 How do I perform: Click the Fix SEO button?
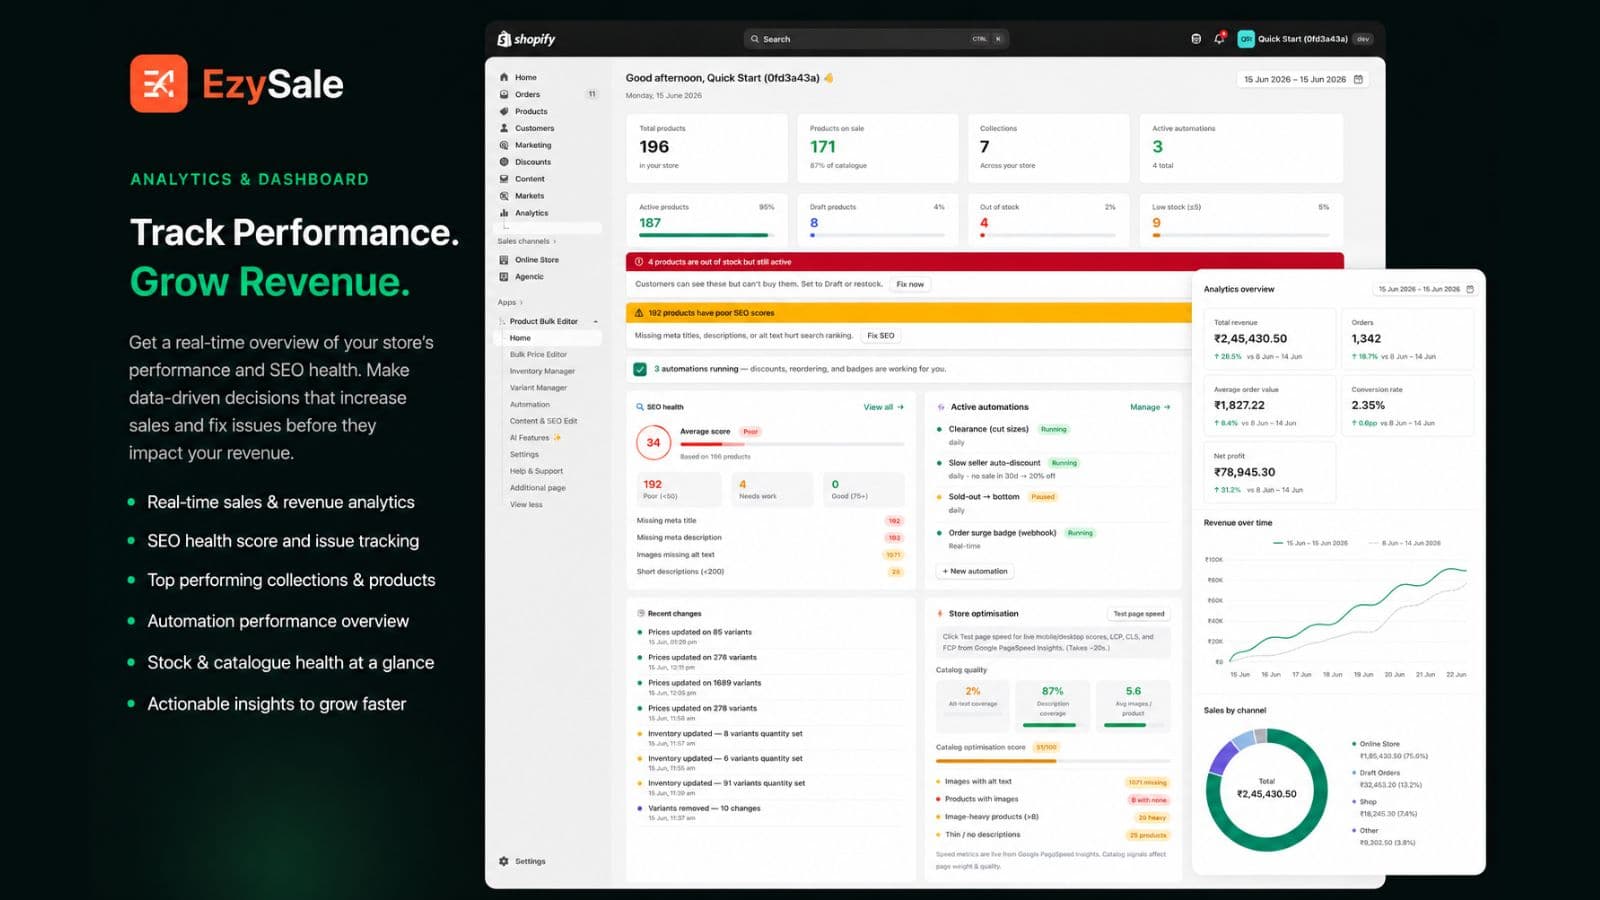coord(881,335)
